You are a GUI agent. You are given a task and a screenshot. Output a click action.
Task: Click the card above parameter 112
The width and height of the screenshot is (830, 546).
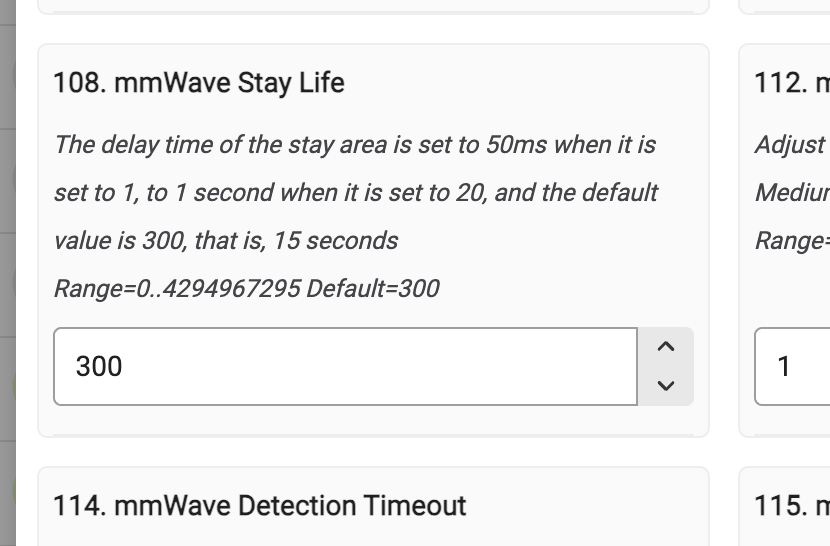tap(785, 5)
